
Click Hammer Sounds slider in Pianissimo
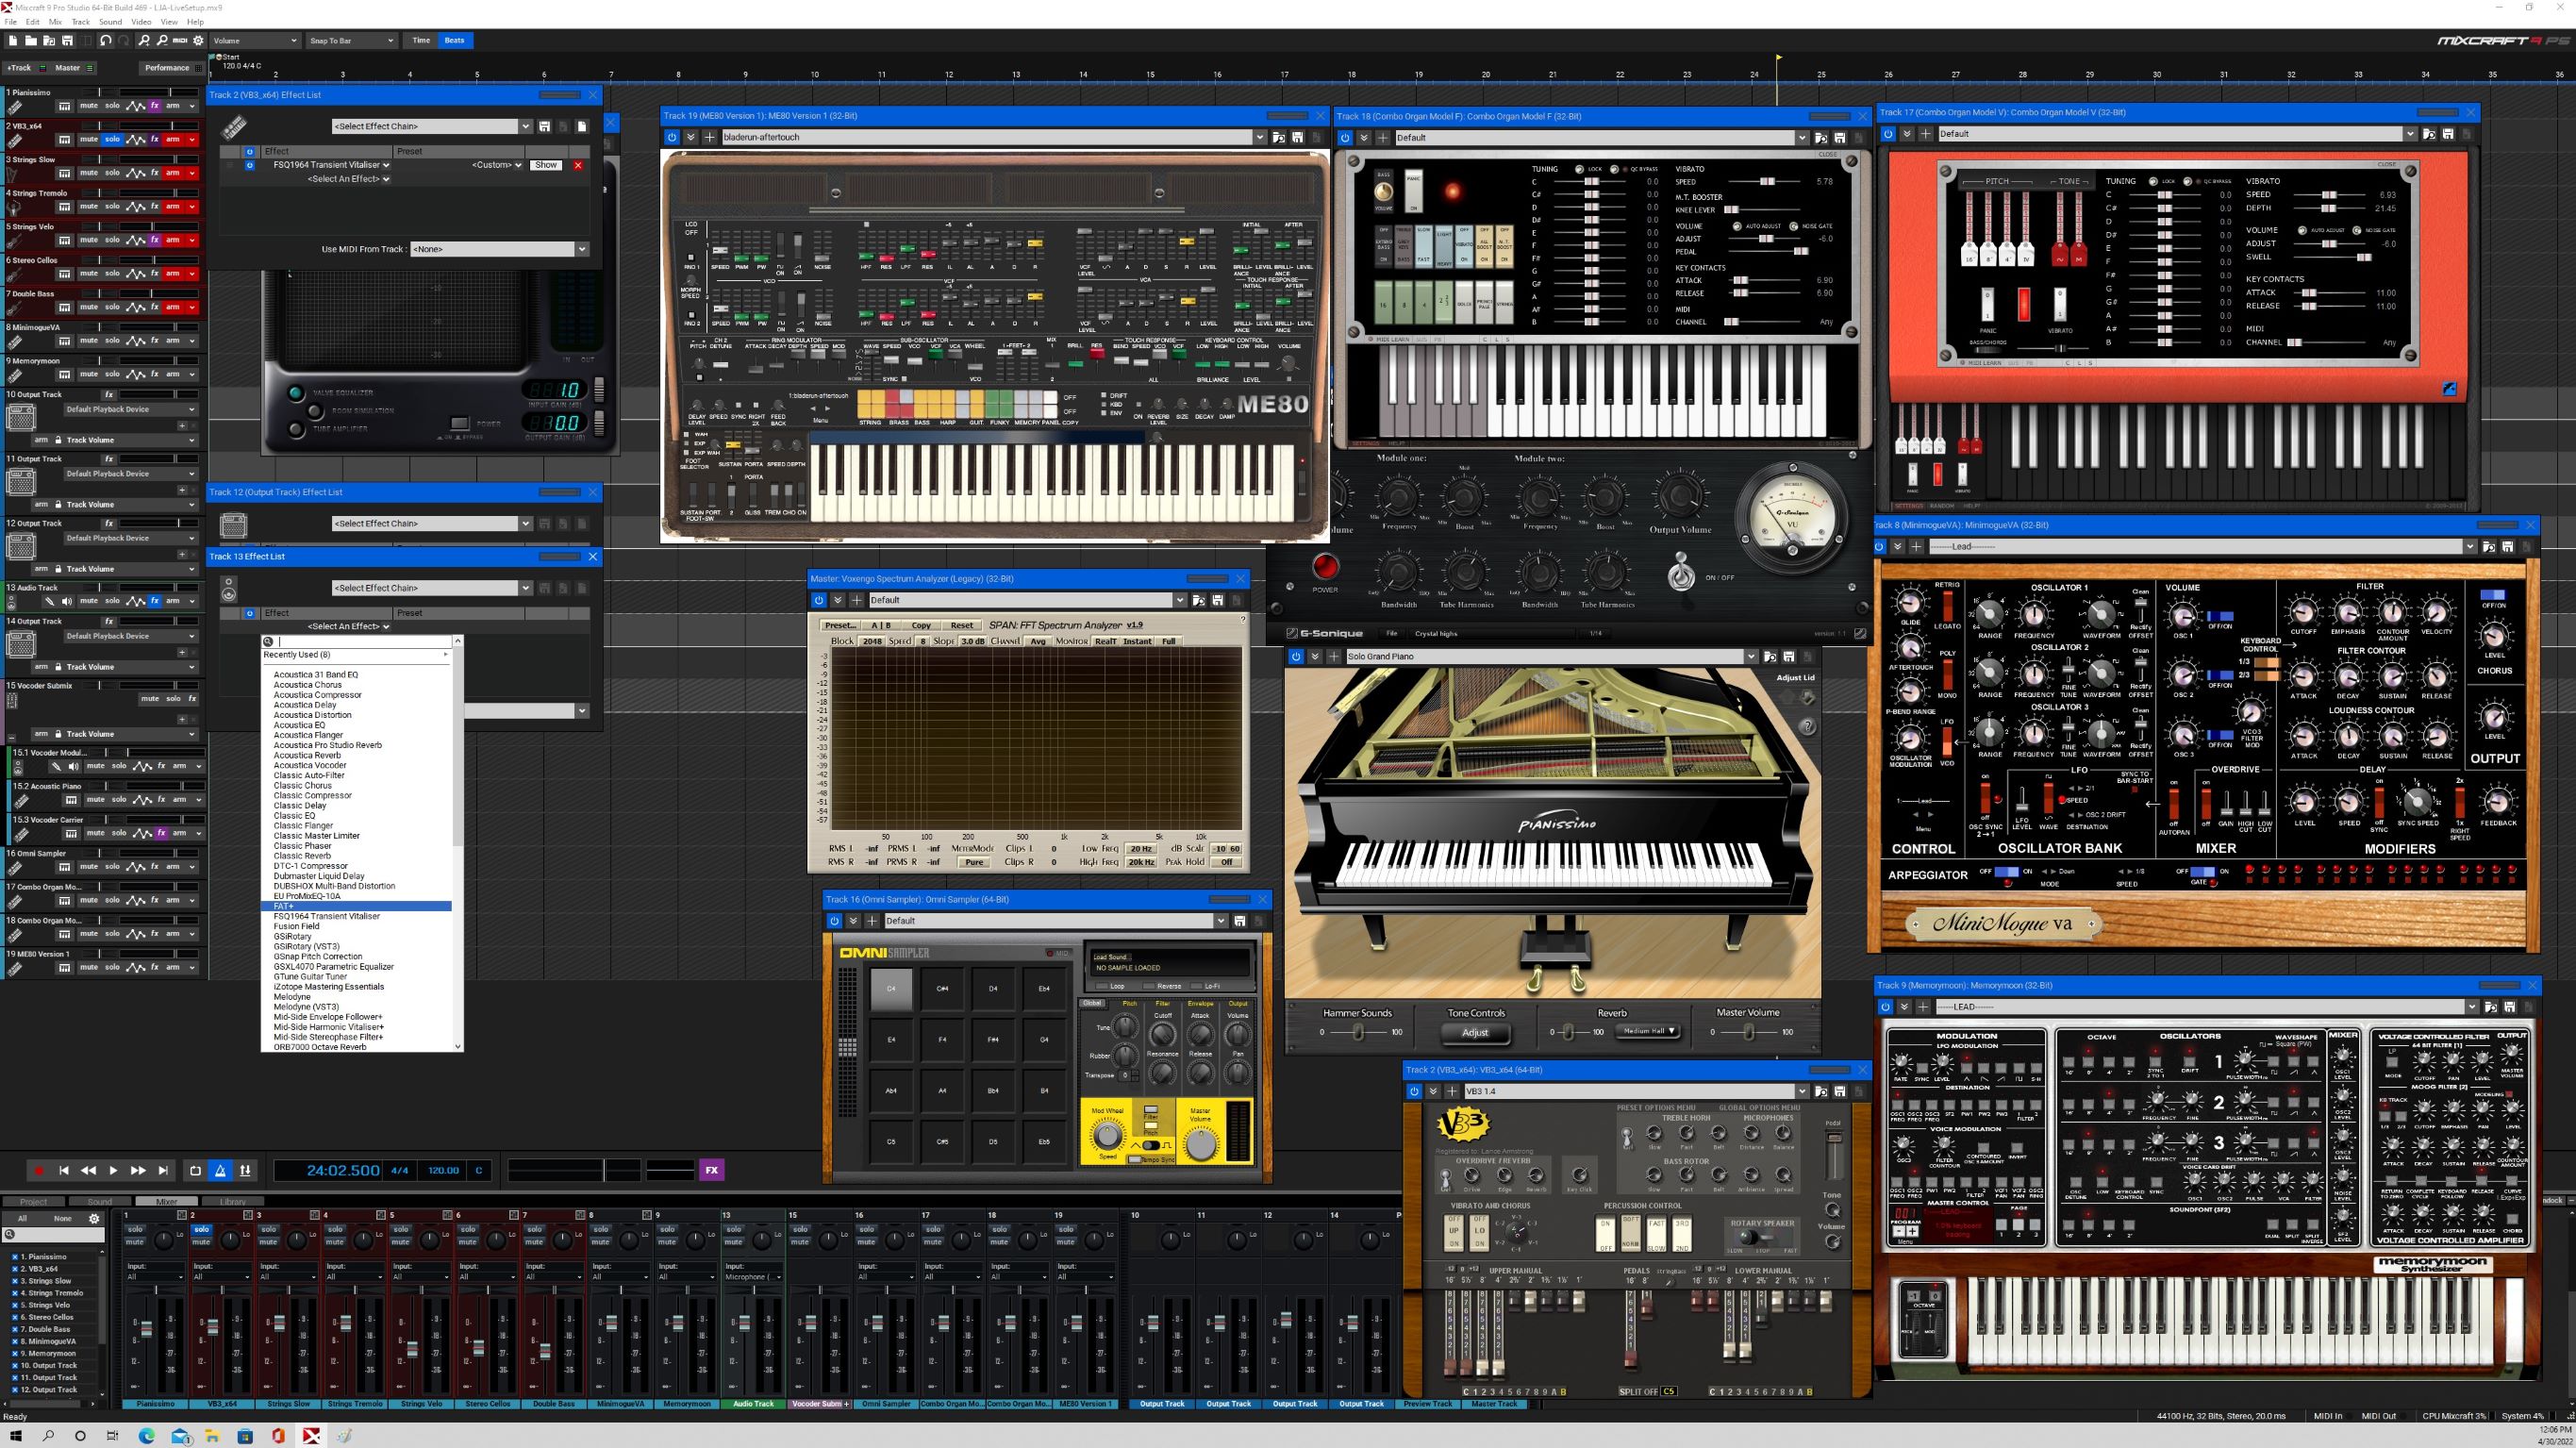(x=1358, y=1032)
